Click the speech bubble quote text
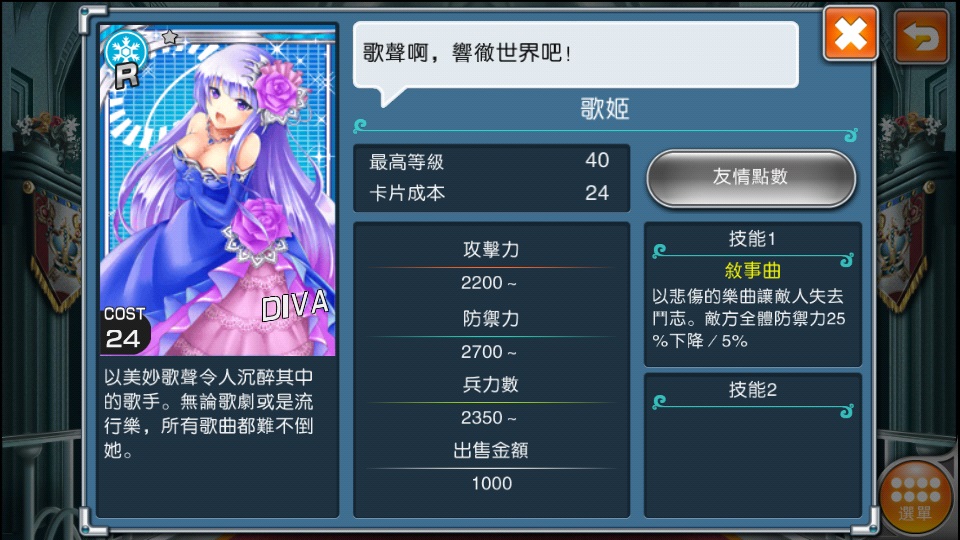The image size is (960, 540). [x=467, y=53]
